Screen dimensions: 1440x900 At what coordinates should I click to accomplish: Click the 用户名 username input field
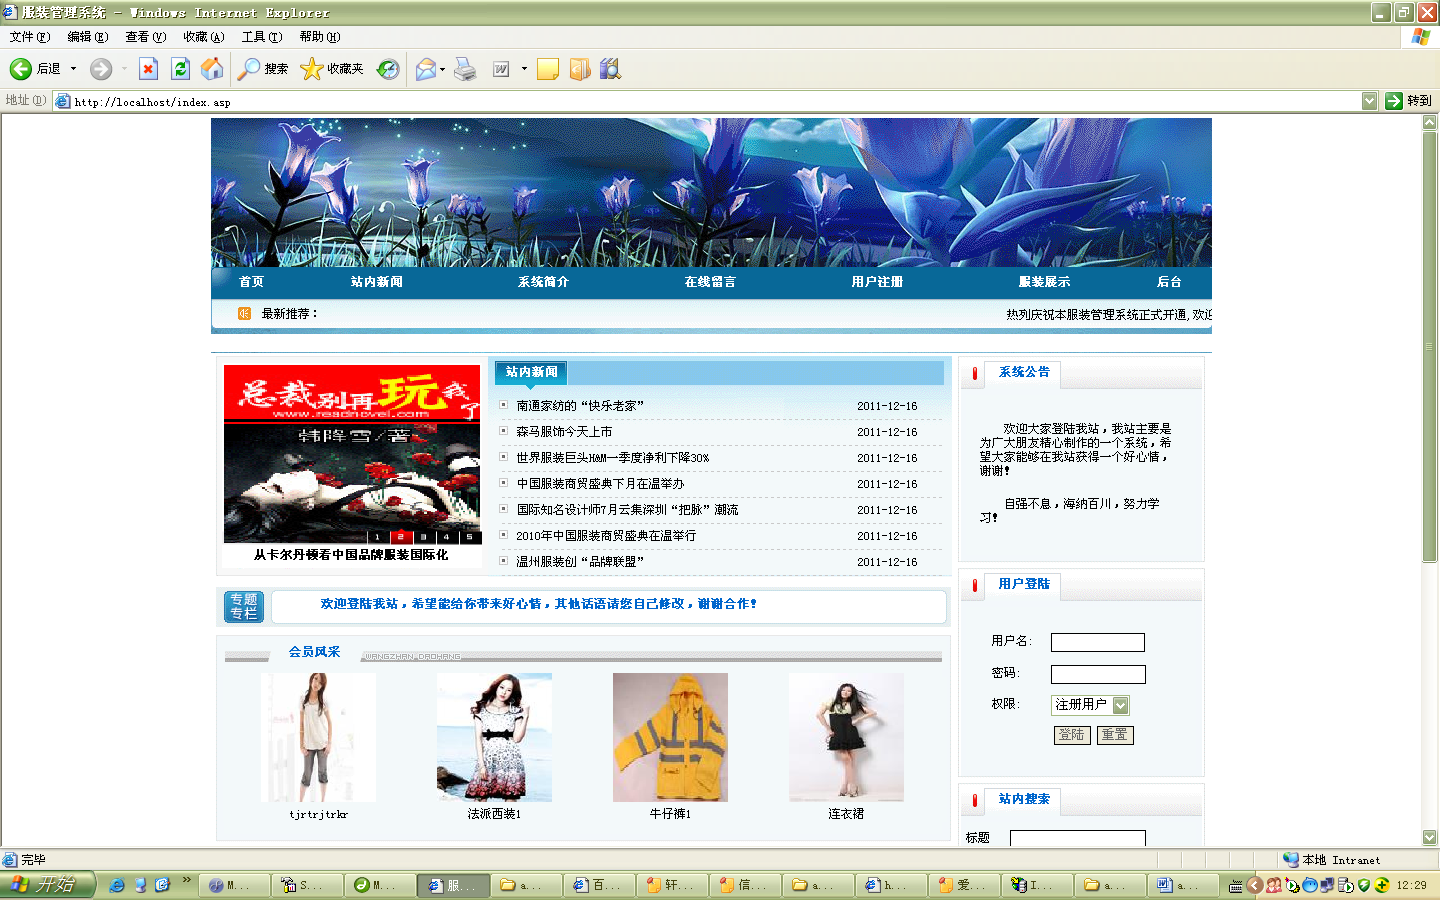tap(1097, 642)
